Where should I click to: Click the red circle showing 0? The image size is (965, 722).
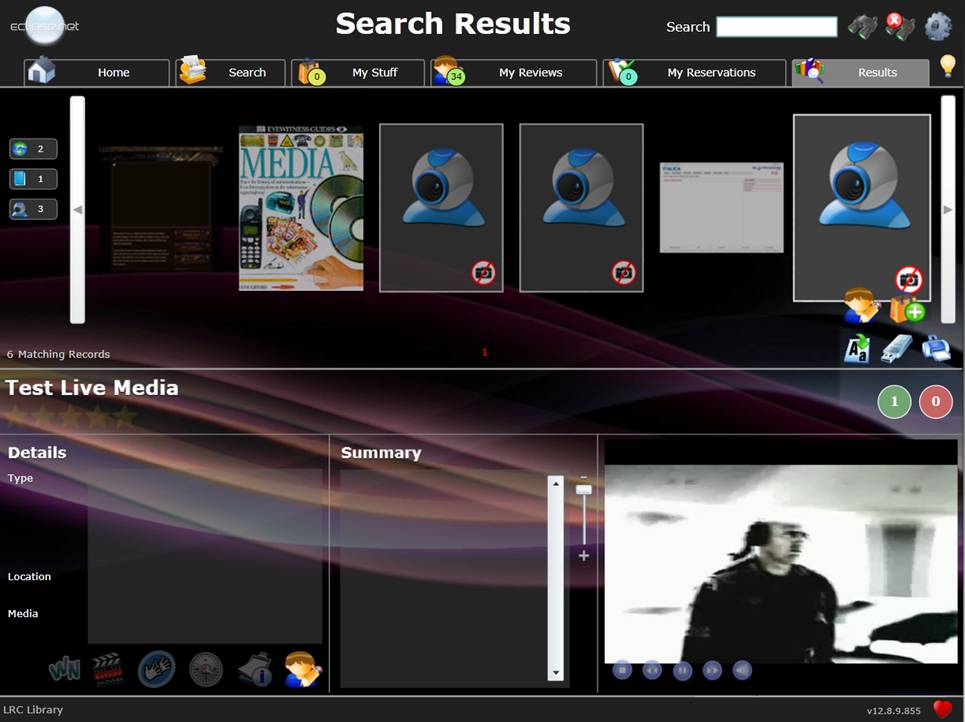(x=936, y=402)
